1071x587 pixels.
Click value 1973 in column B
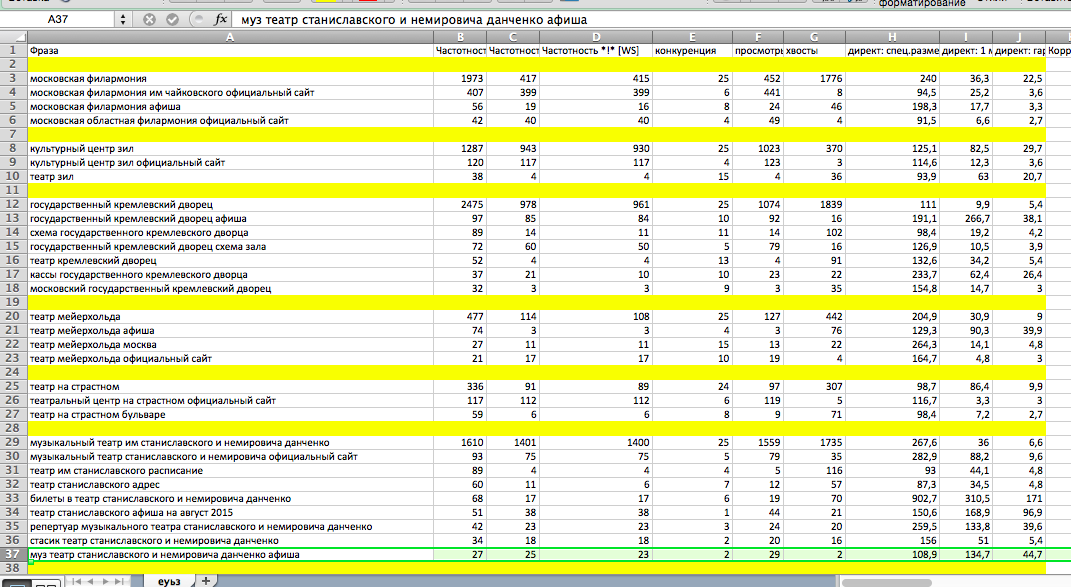pyautogui.click(x=460, y=79)
